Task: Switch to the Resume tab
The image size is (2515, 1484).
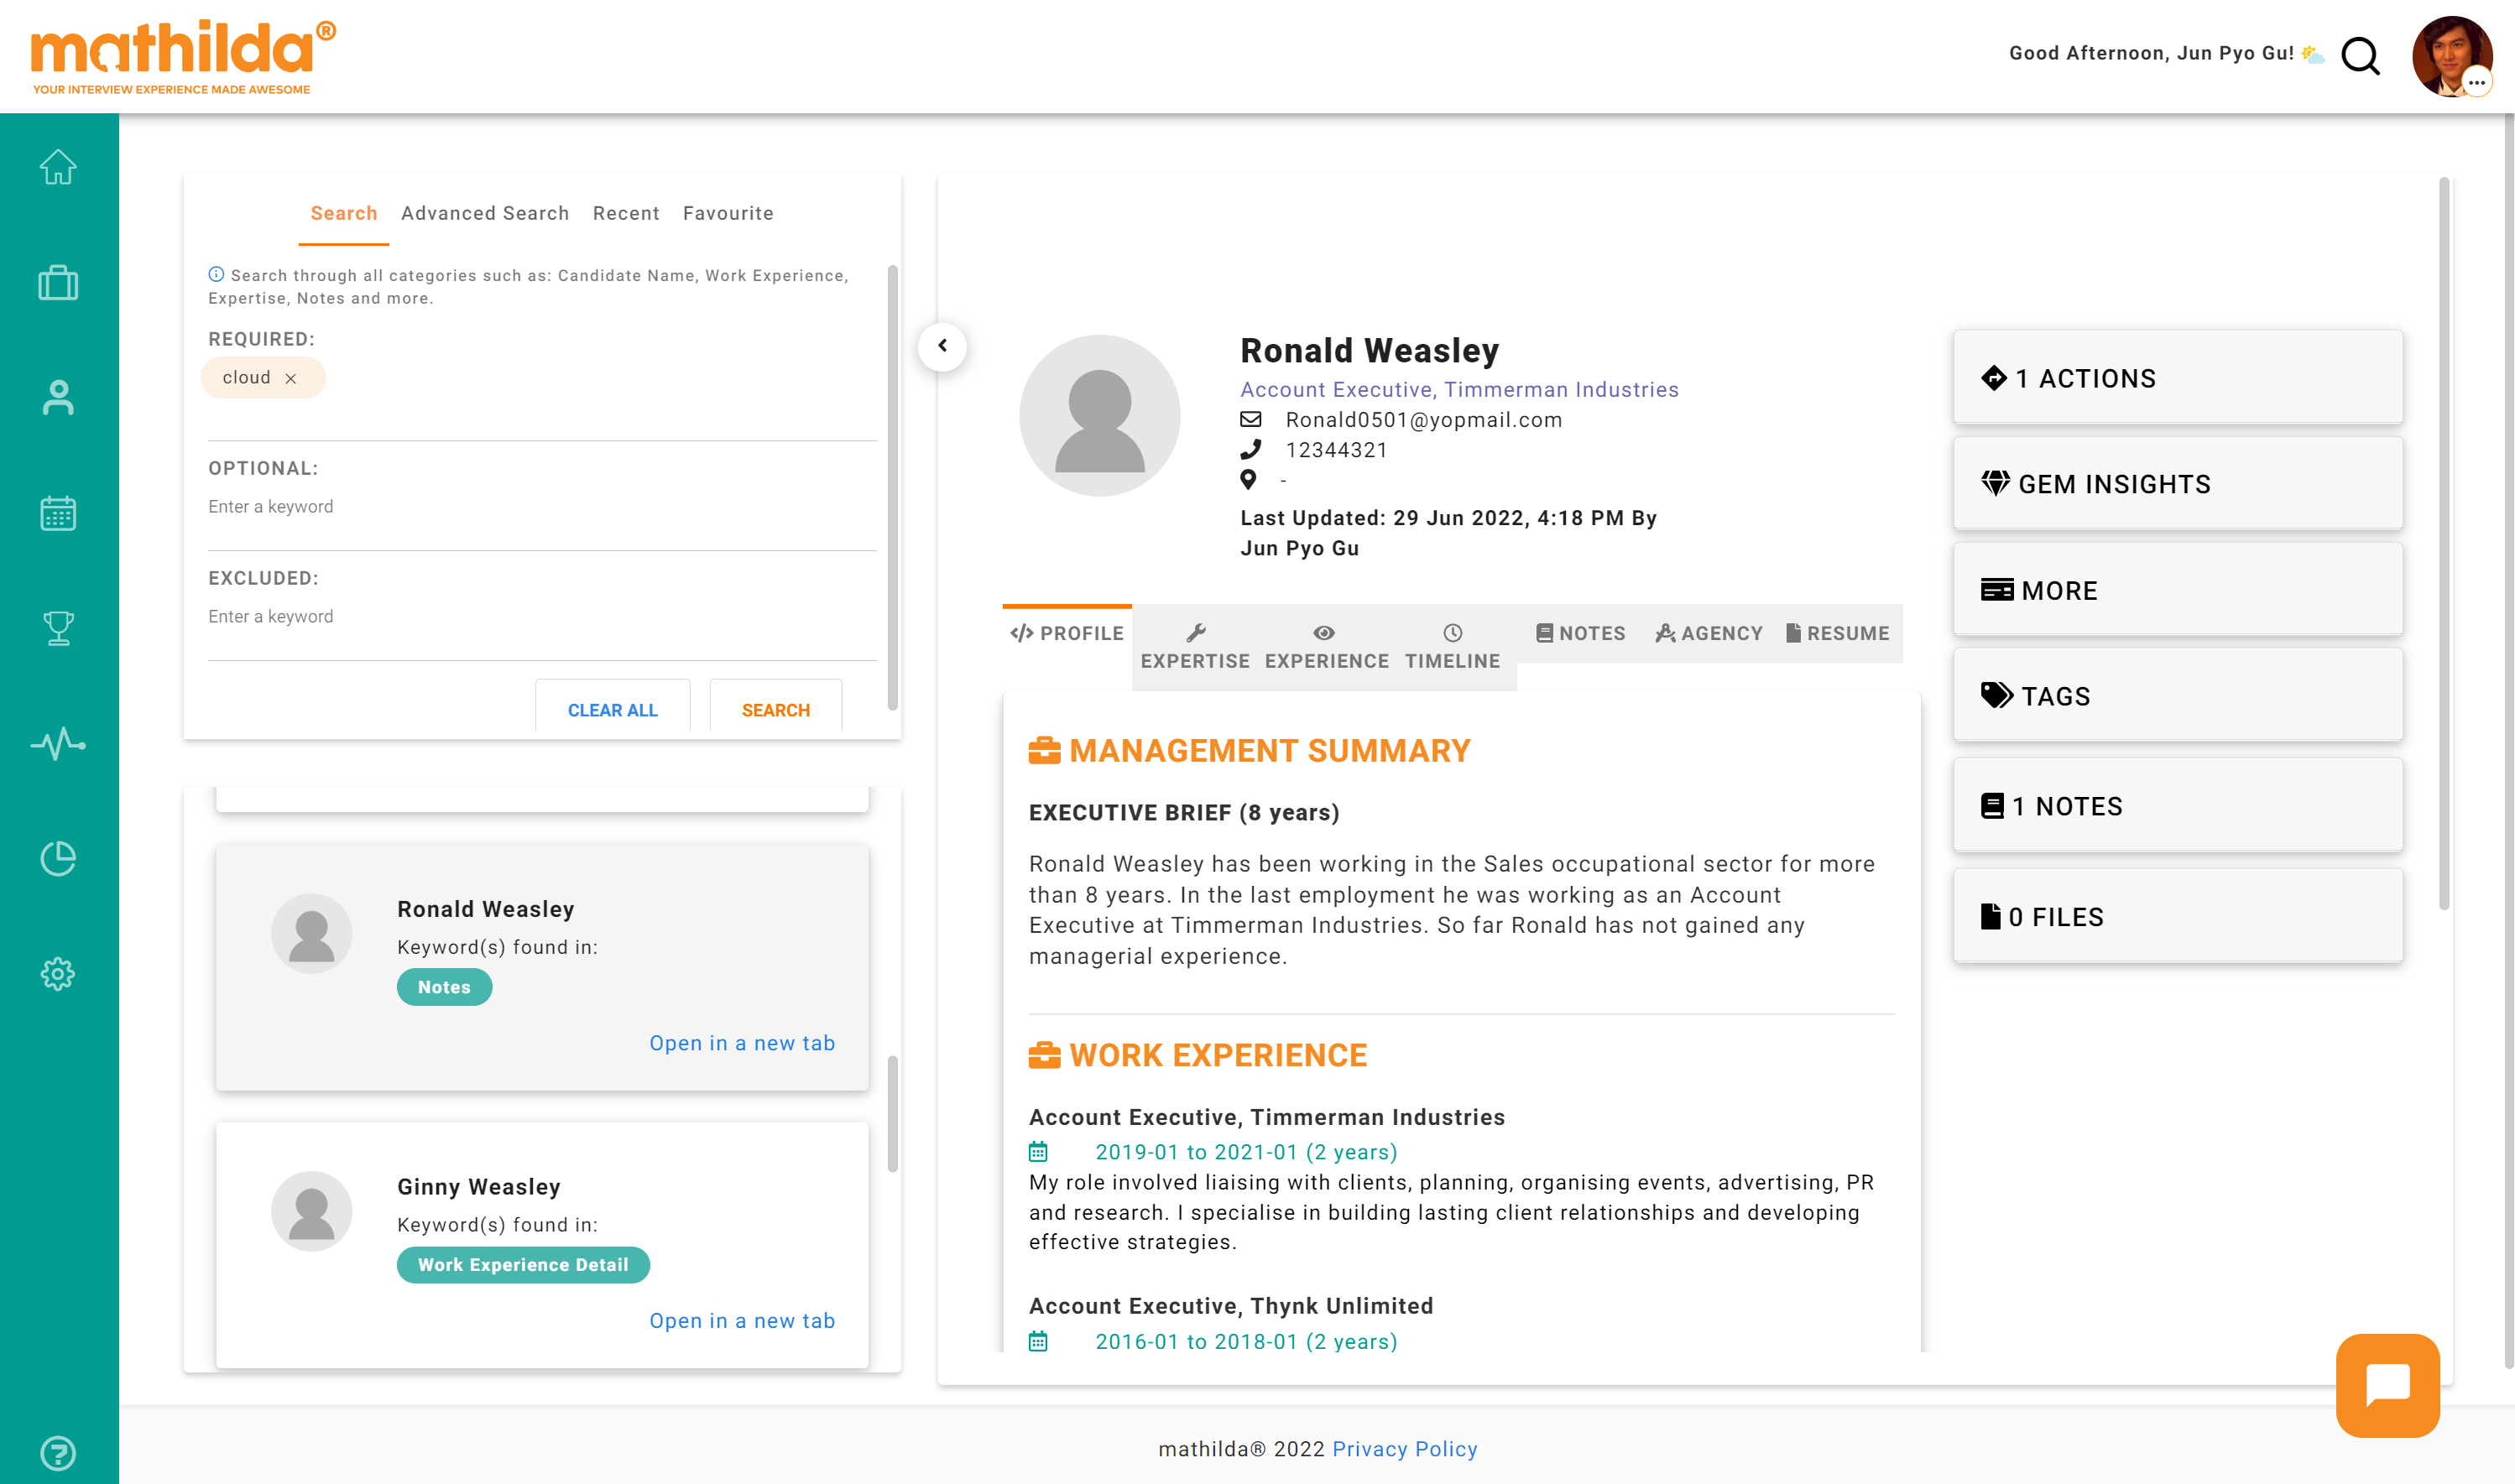Action: tap(1837, 633)
